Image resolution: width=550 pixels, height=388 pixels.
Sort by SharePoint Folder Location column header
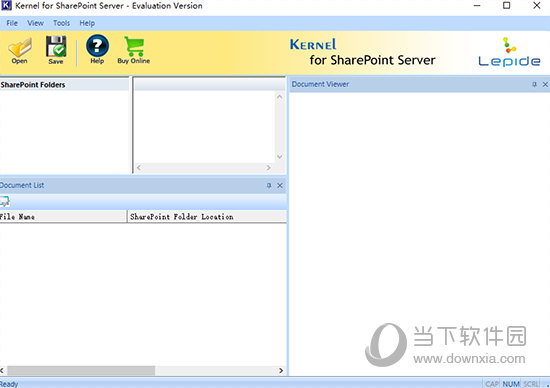pos(207,216)
